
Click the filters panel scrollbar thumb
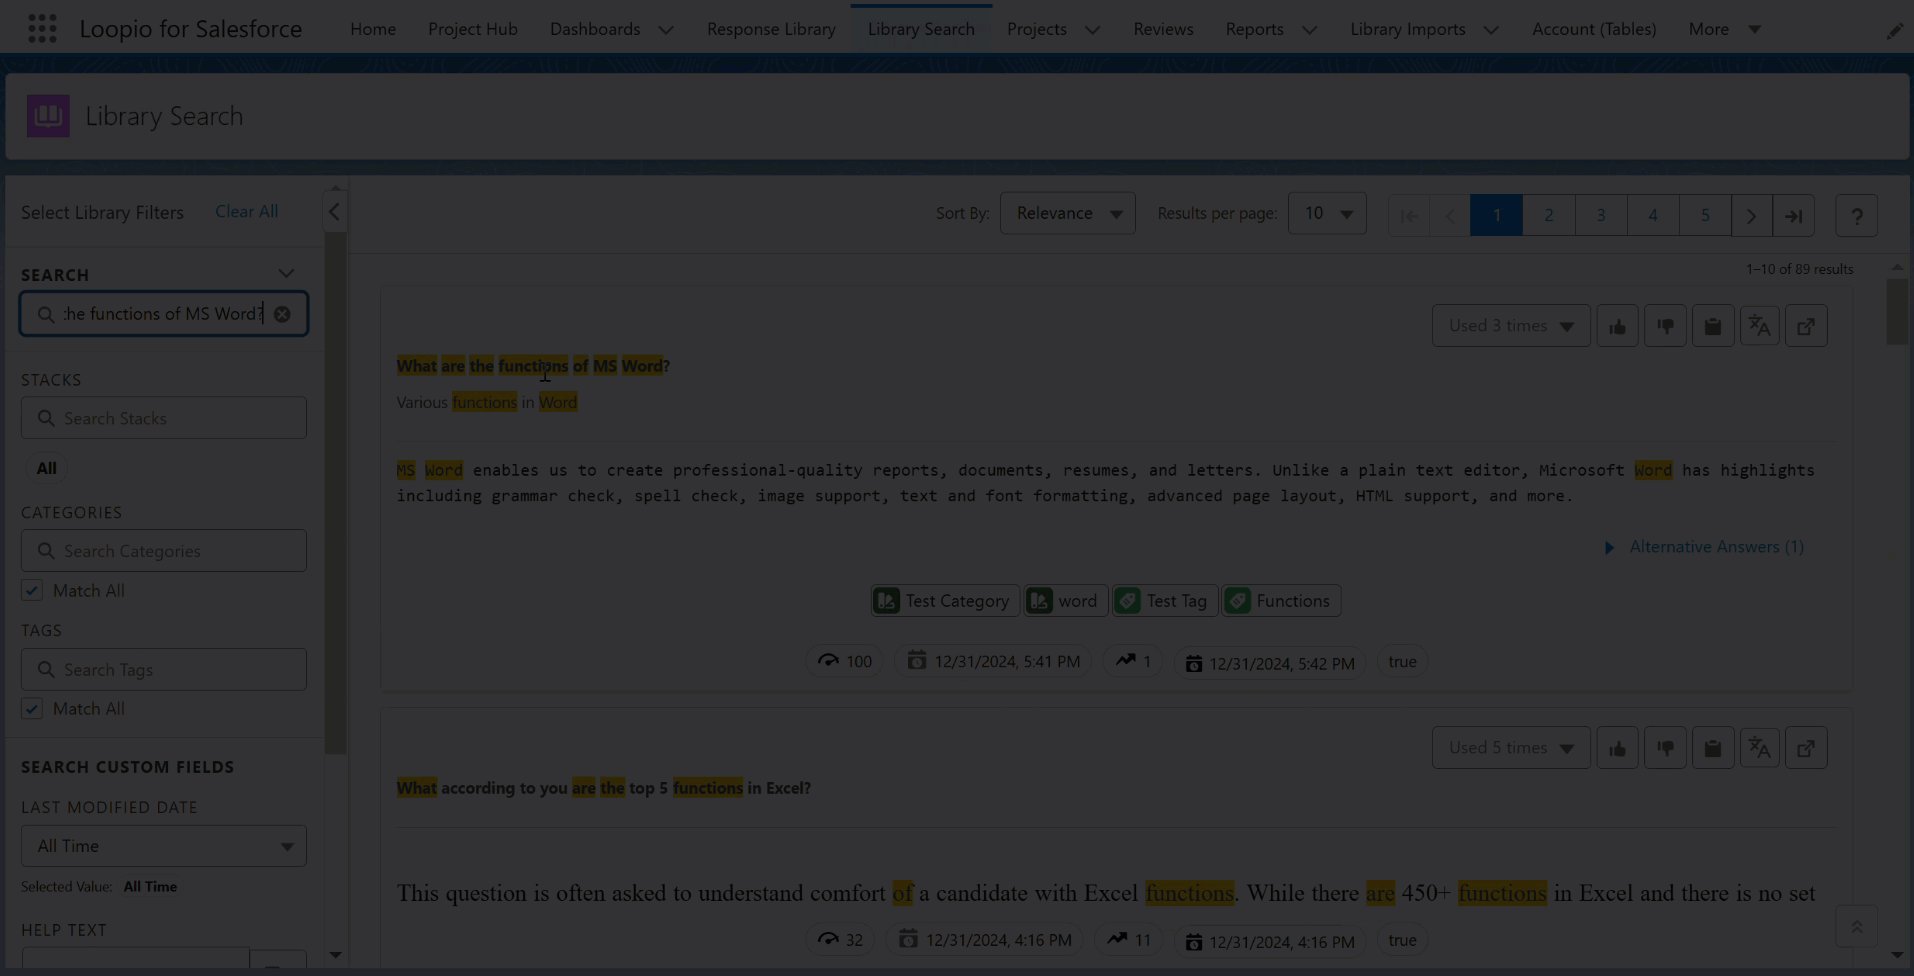point(336,494)
